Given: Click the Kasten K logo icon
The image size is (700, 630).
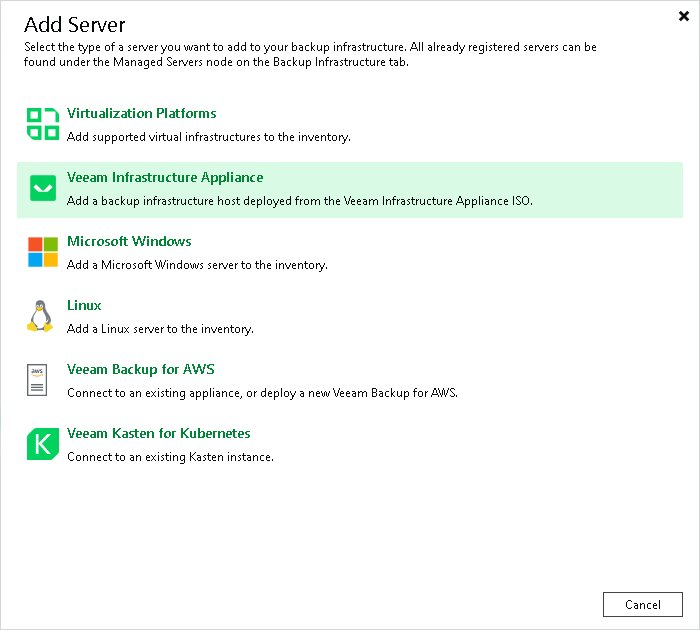Looking at the screenshot, I should [x=43, y=444].
